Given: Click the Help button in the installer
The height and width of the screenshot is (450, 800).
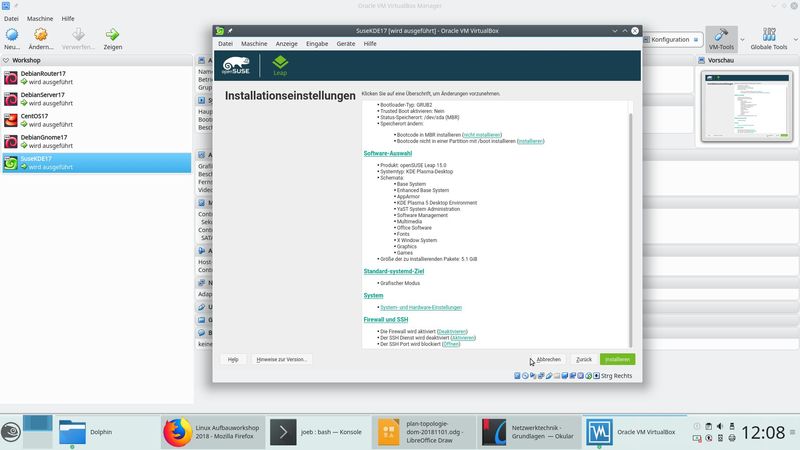Looking at the screenshot, I should click(x=233, y=359).
